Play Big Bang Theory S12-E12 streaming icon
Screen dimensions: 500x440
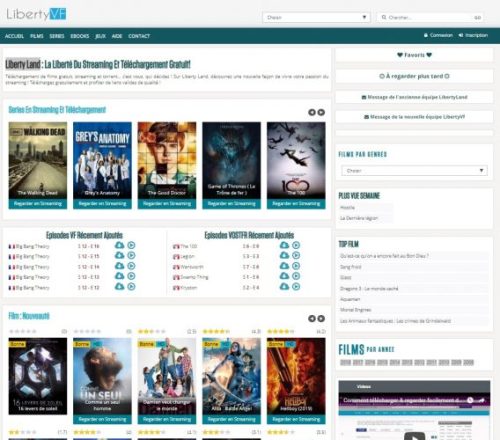[x=131, y=287]
